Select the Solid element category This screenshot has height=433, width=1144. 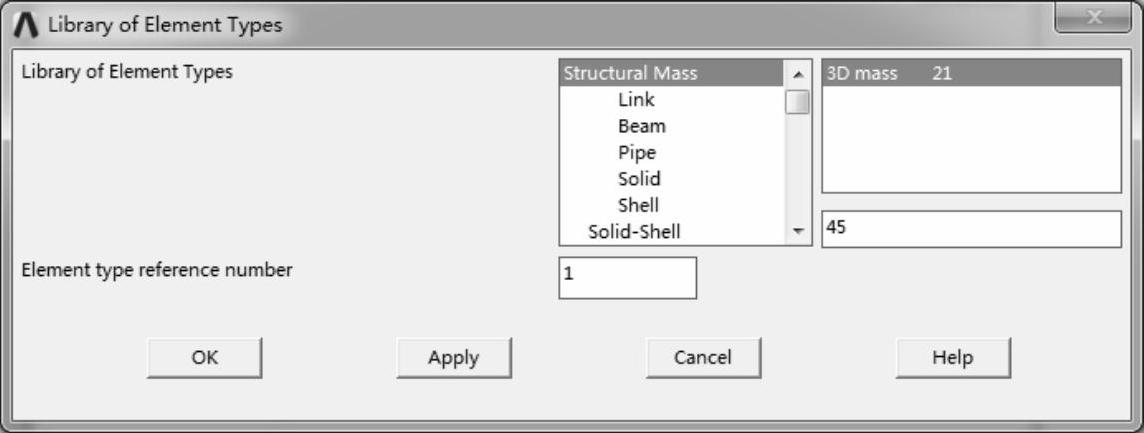(639, 179)
